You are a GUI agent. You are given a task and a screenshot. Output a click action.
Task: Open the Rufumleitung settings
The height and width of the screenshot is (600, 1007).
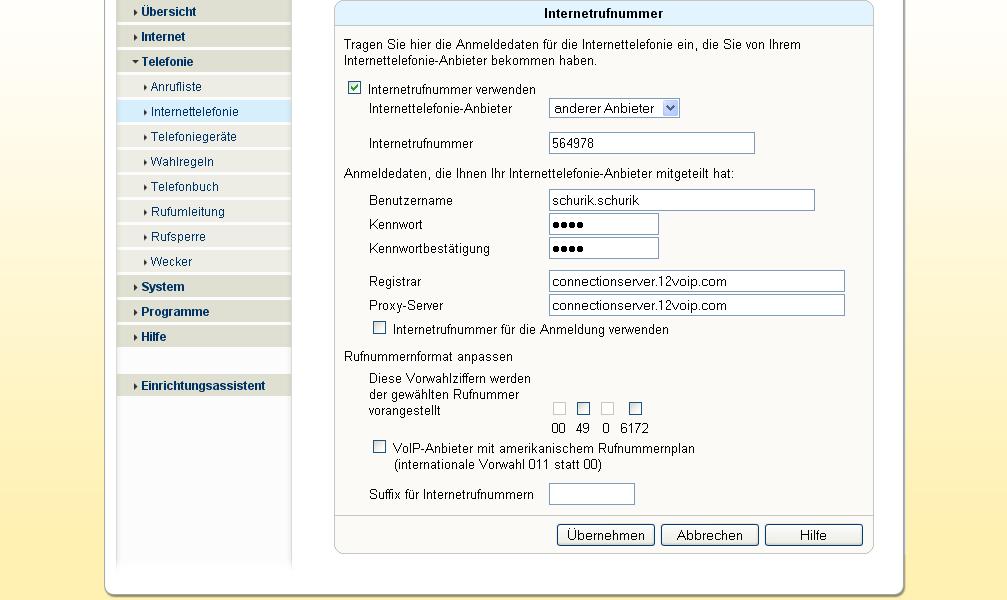coord(204,212)
